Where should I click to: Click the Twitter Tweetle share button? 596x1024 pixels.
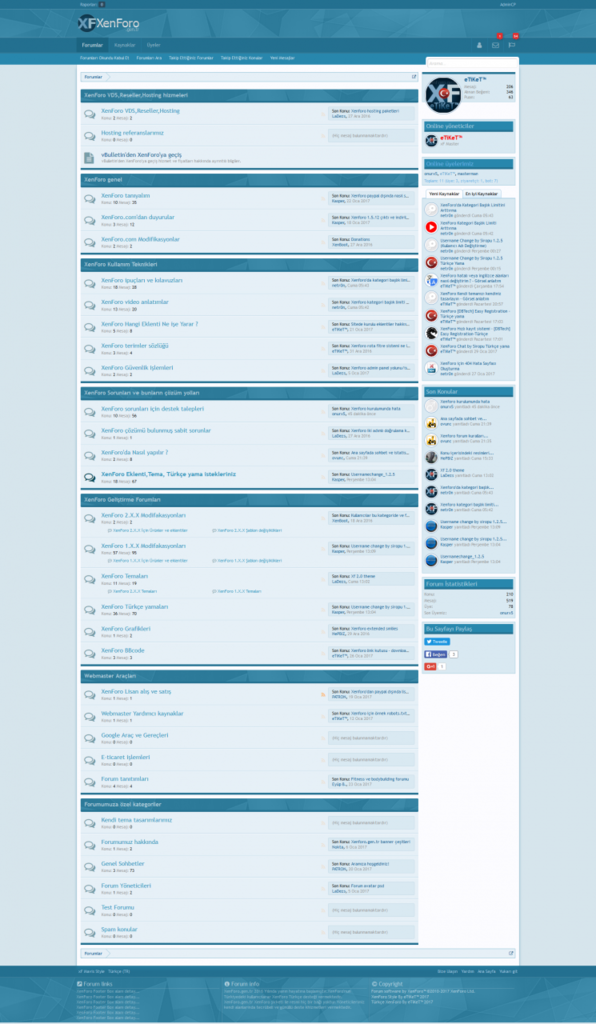click(x=437, y=641)
